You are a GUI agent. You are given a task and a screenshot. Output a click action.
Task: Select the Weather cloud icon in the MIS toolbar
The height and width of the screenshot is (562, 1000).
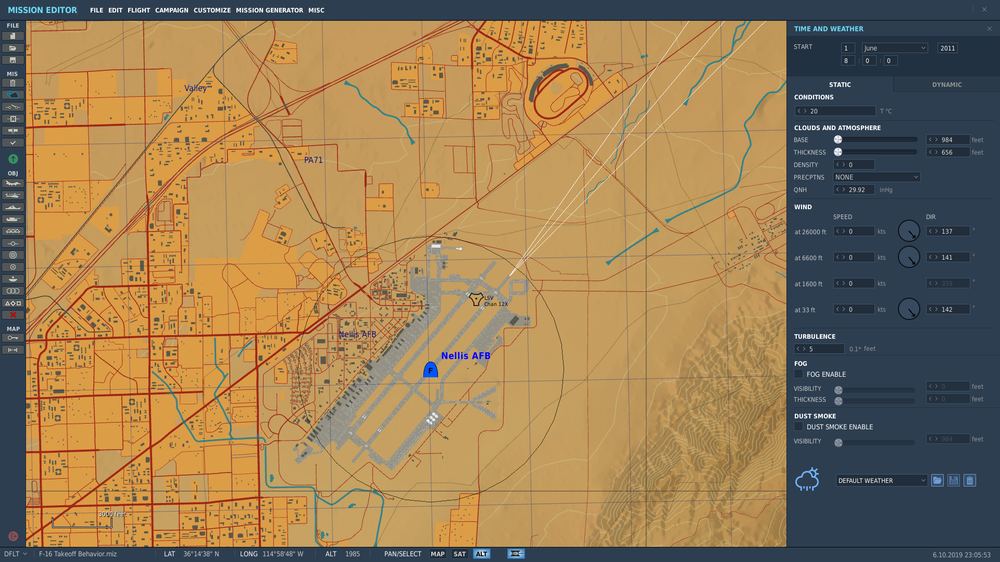coord(12,95)
